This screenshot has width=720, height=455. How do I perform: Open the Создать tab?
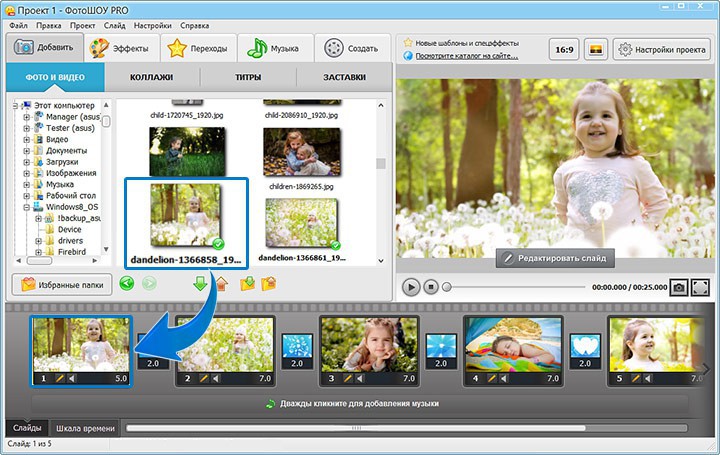352,48
